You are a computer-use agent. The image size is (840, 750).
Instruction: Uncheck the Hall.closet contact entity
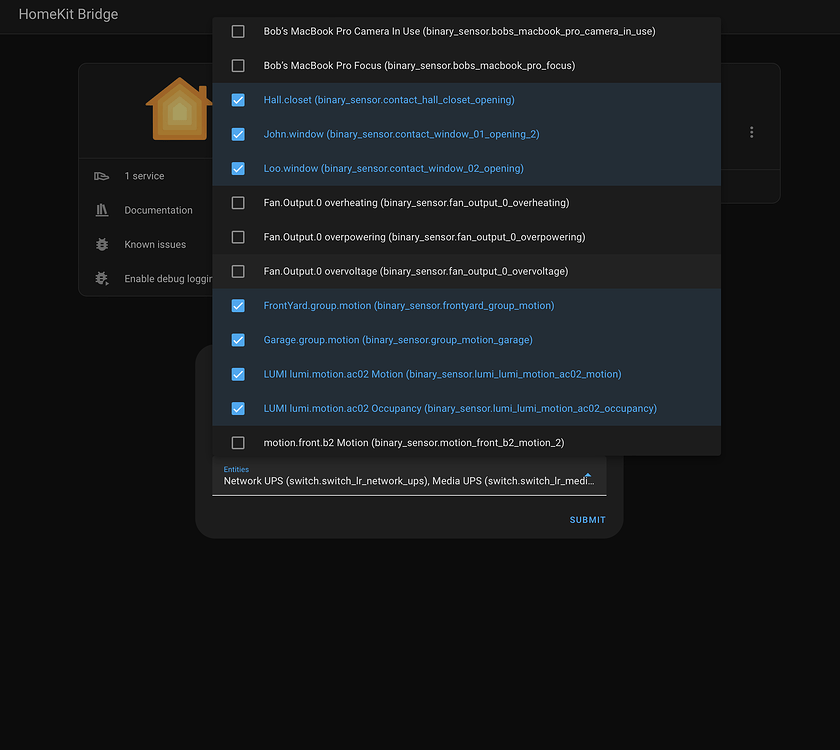(238, 100)
